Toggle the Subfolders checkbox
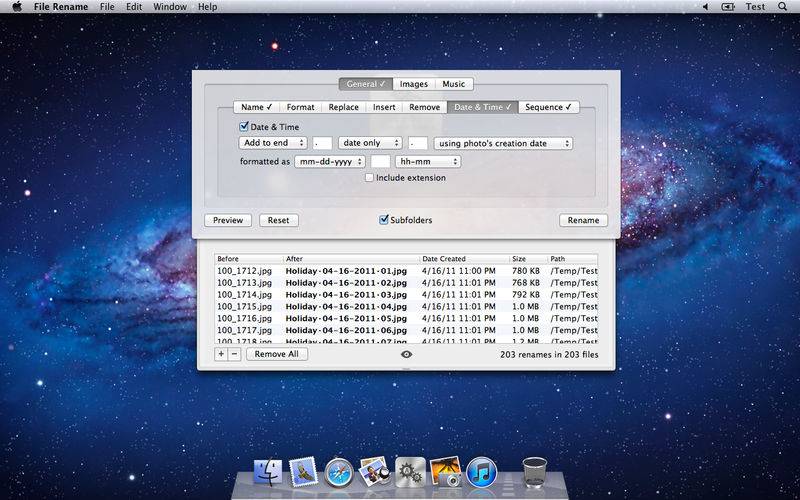This screenshot has height=500, width=800. [384, 220]
